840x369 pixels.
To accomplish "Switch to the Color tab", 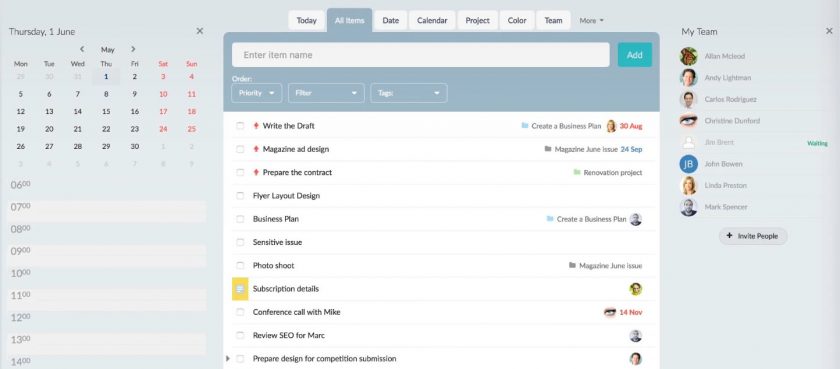I will click(x=517, y=20).
